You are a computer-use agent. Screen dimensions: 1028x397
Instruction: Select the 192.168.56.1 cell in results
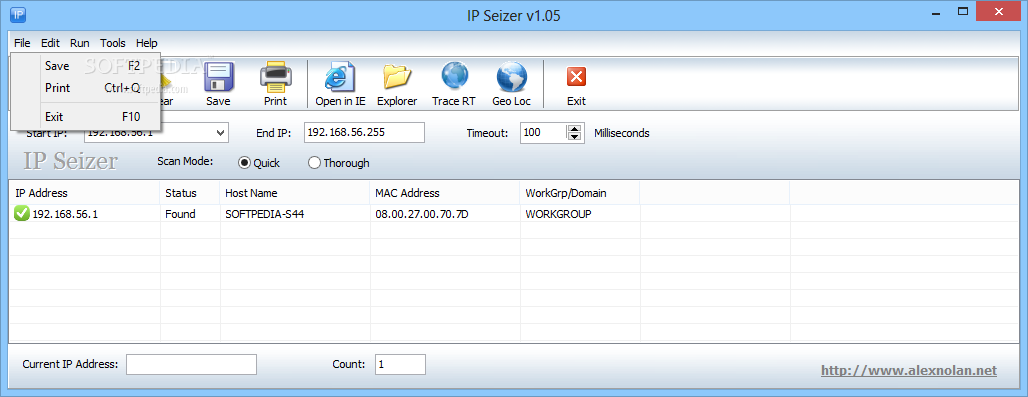point(66,214)
